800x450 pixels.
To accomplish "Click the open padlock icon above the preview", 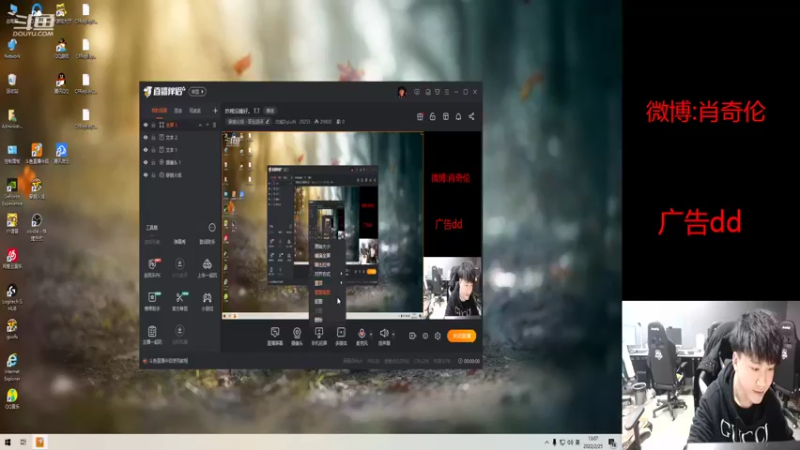I will [433, 116].
